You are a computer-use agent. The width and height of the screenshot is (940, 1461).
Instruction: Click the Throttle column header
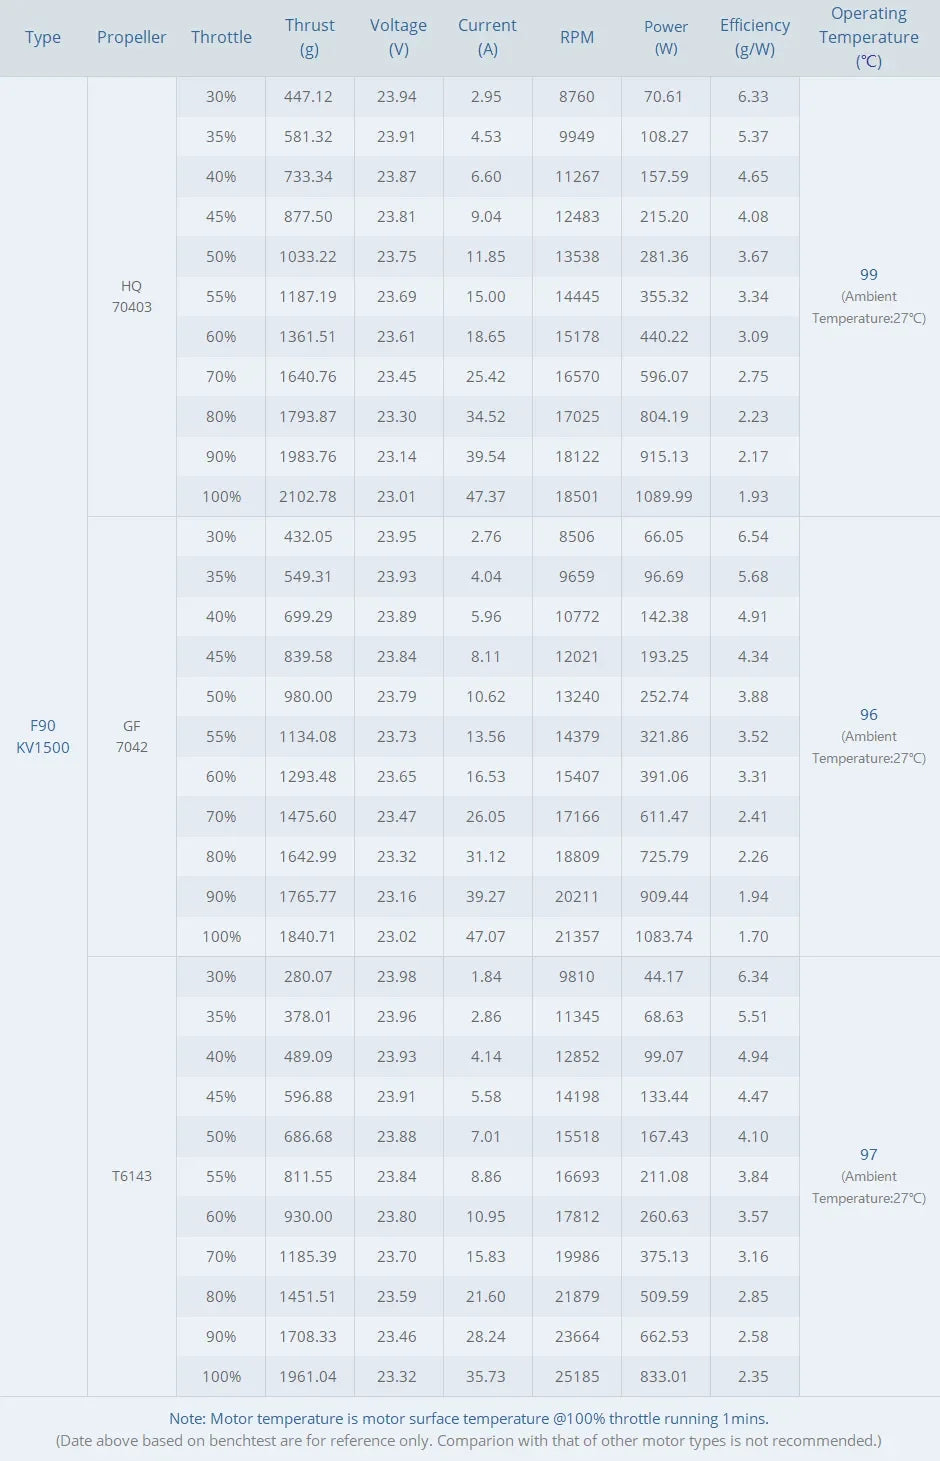[x=221, y=37]
